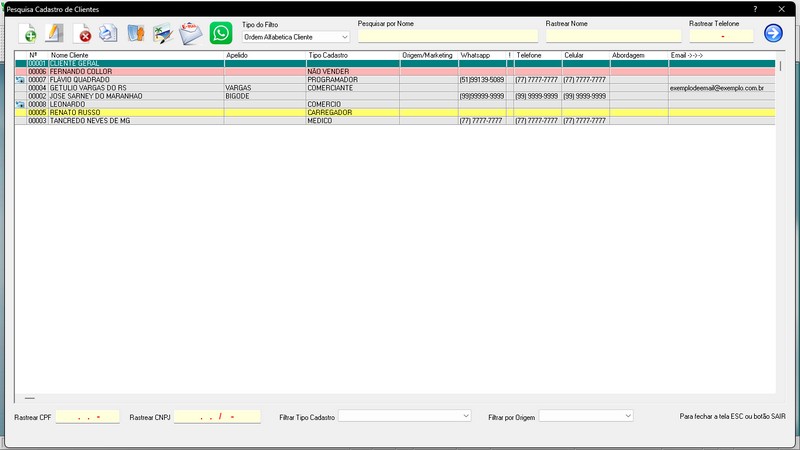800x450 pixels.
Task: Focus the Rastrear Telefone field
Action: click(x=721, y=36)
